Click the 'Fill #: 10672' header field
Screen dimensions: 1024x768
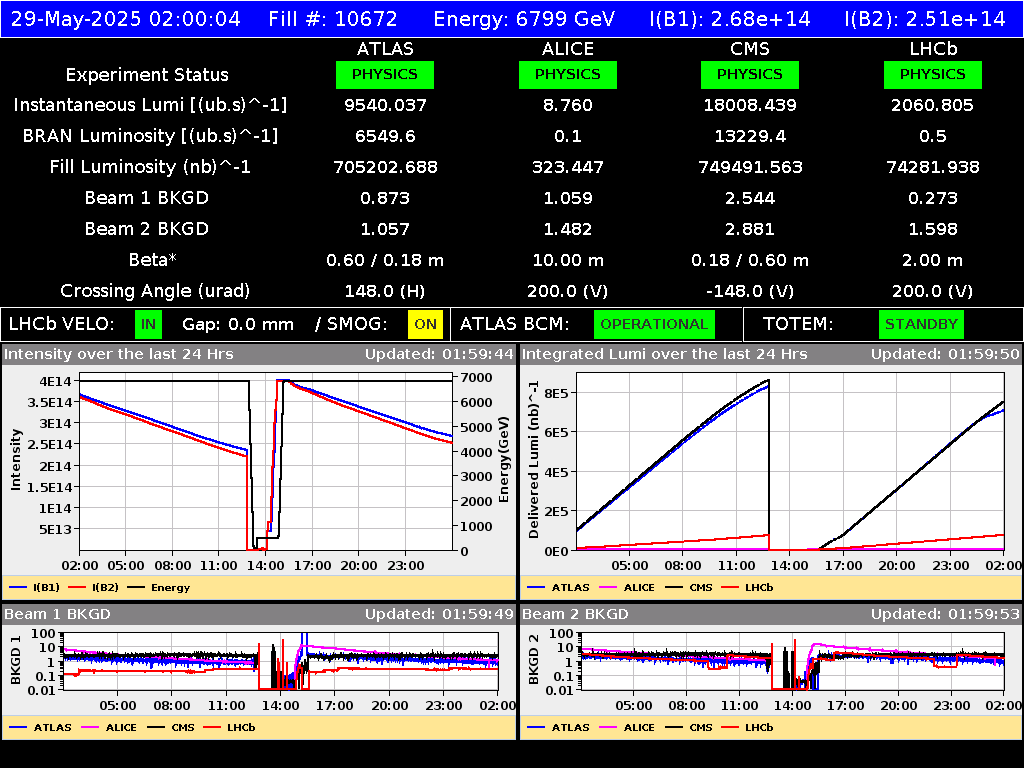coord(333,19)
